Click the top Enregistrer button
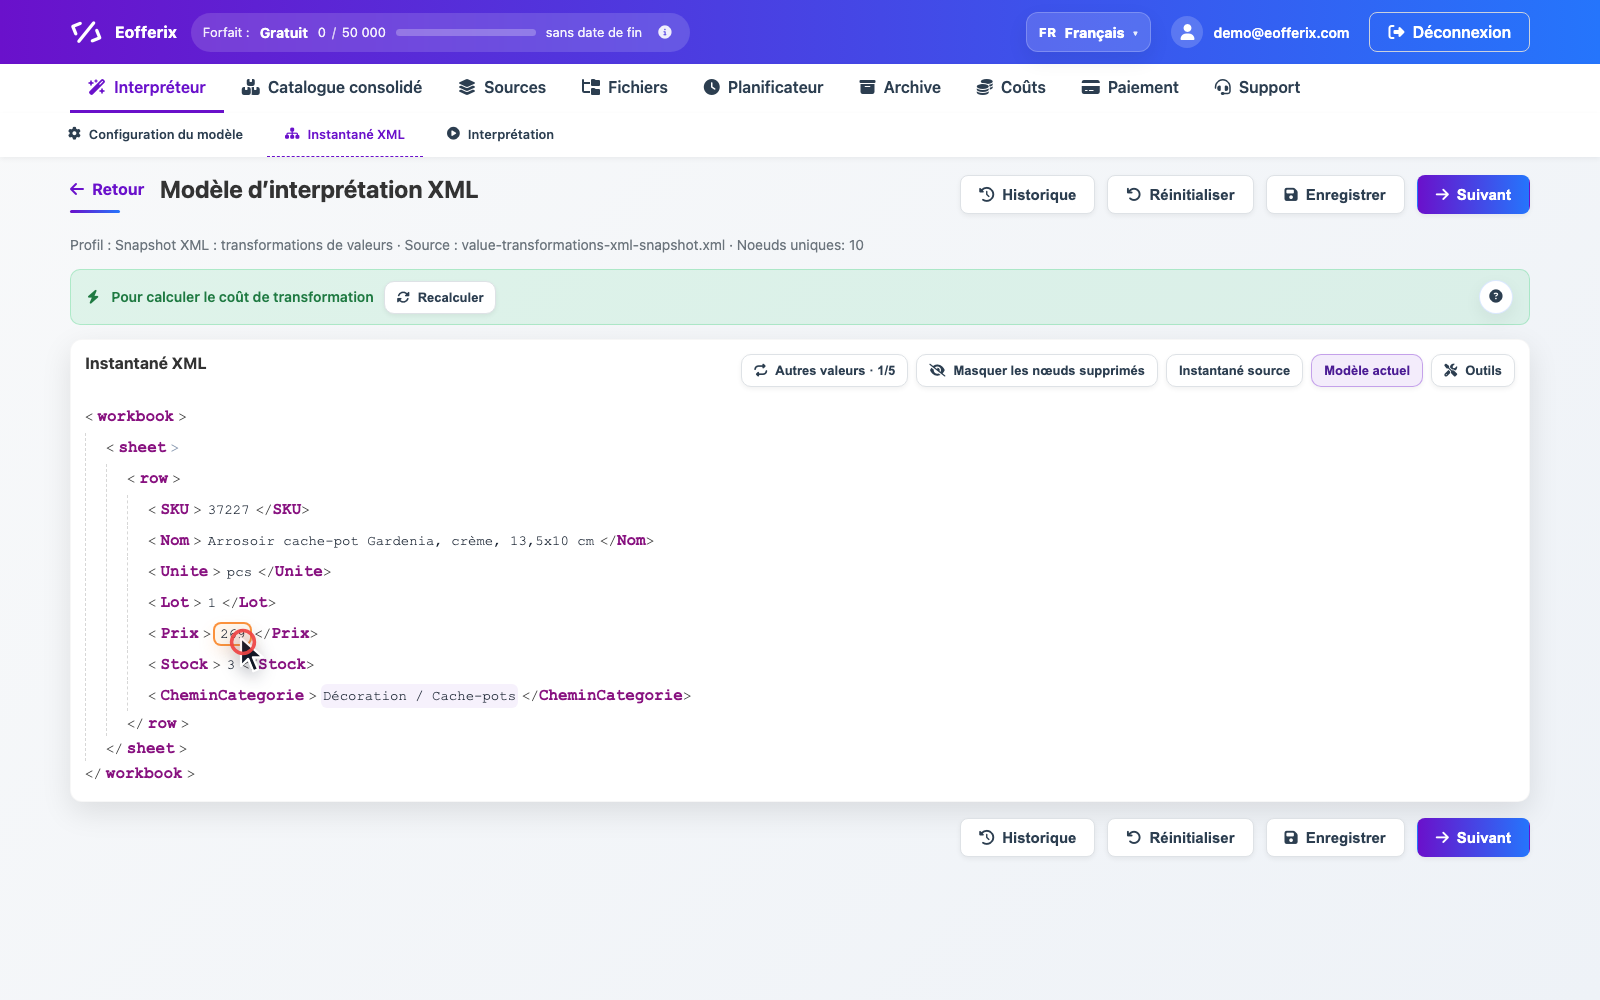 (x=1335, y=195)
